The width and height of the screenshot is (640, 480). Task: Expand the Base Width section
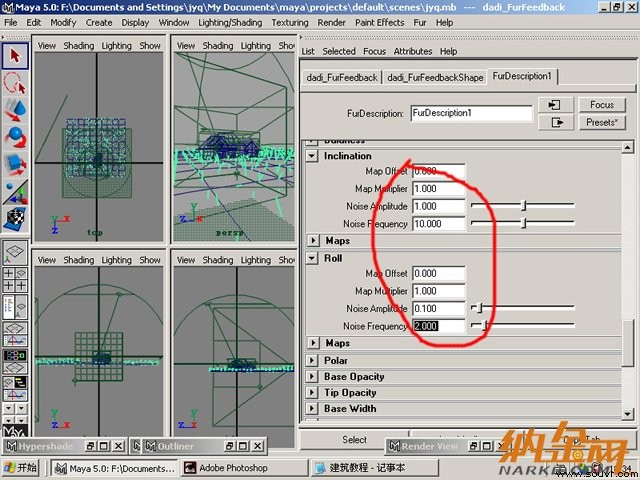(313, 409)
